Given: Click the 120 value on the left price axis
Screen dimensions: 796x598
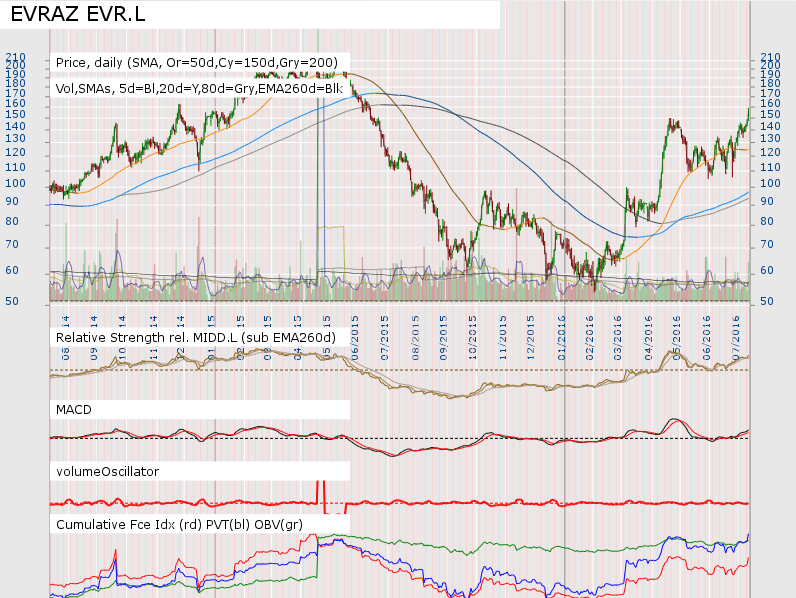Looking at the screenshot, I should point(15,152).
